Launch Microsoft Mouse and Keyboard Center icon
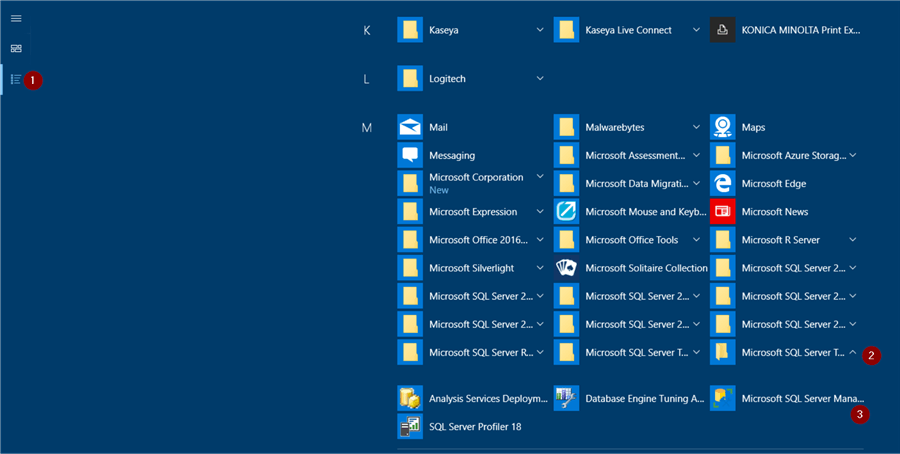 coord(567,211)
